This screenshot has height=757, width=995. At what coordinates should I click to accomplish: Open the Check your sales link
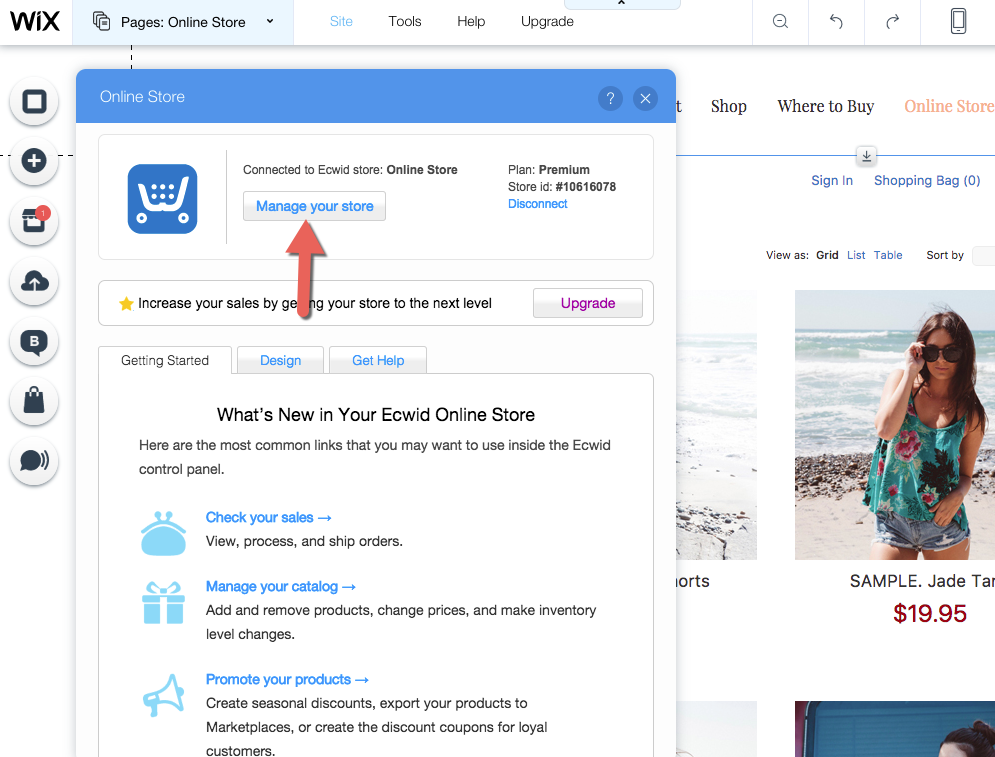268,518
